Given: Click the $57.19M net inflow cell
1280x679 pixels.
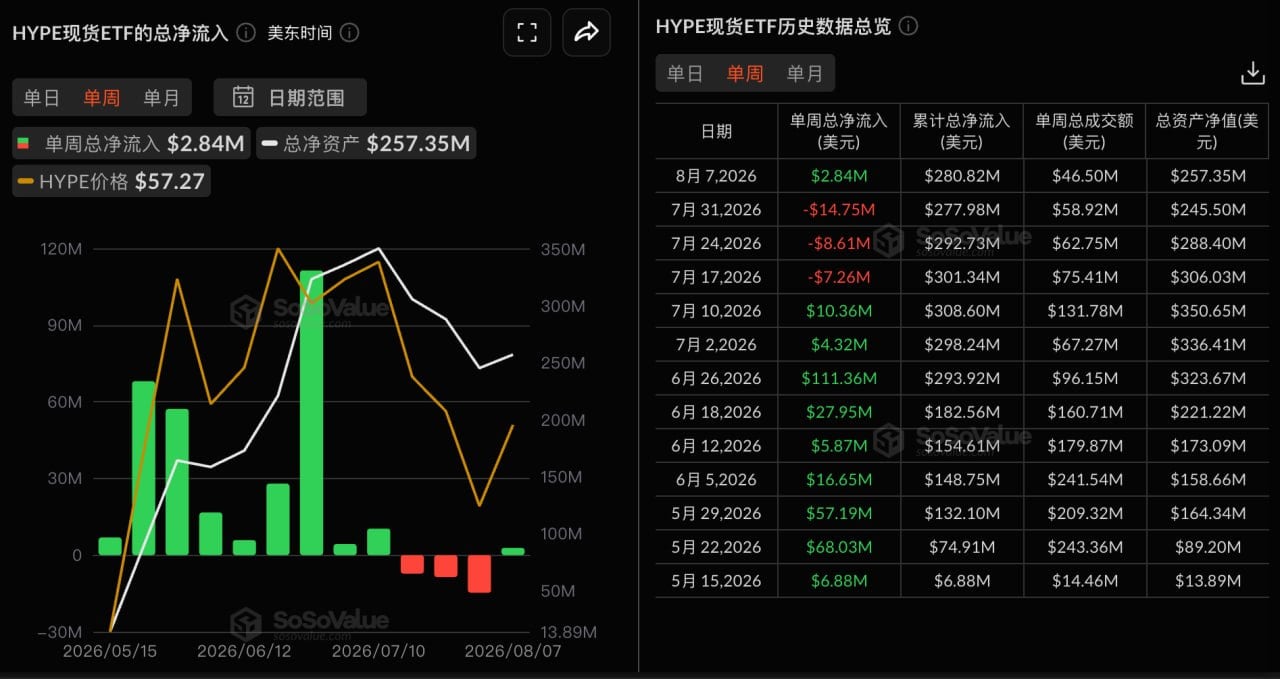Looking at the screenshot, I should tap(839, 513).
